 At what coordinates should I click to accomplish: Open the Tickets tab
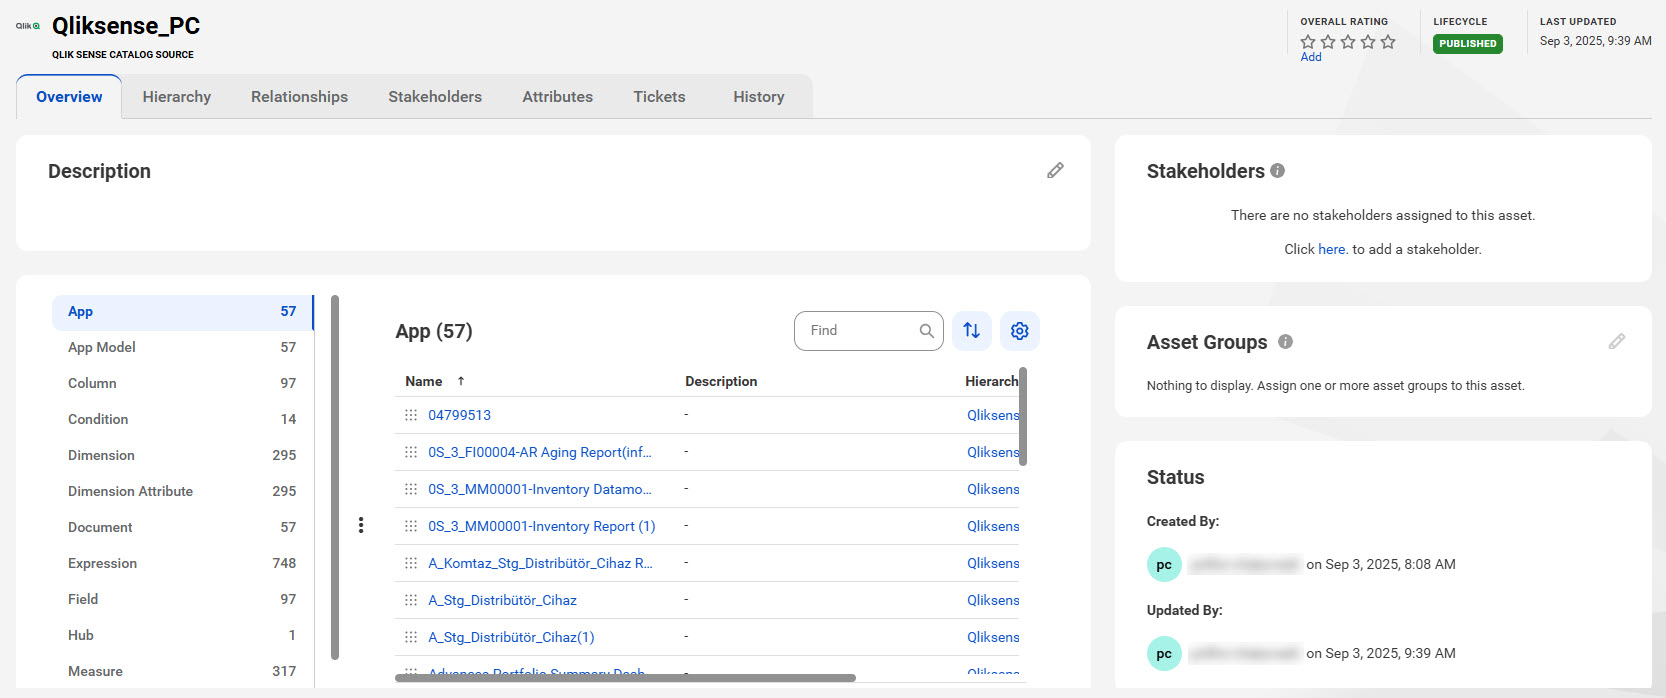pyautogui.click(x=660, y=97)
